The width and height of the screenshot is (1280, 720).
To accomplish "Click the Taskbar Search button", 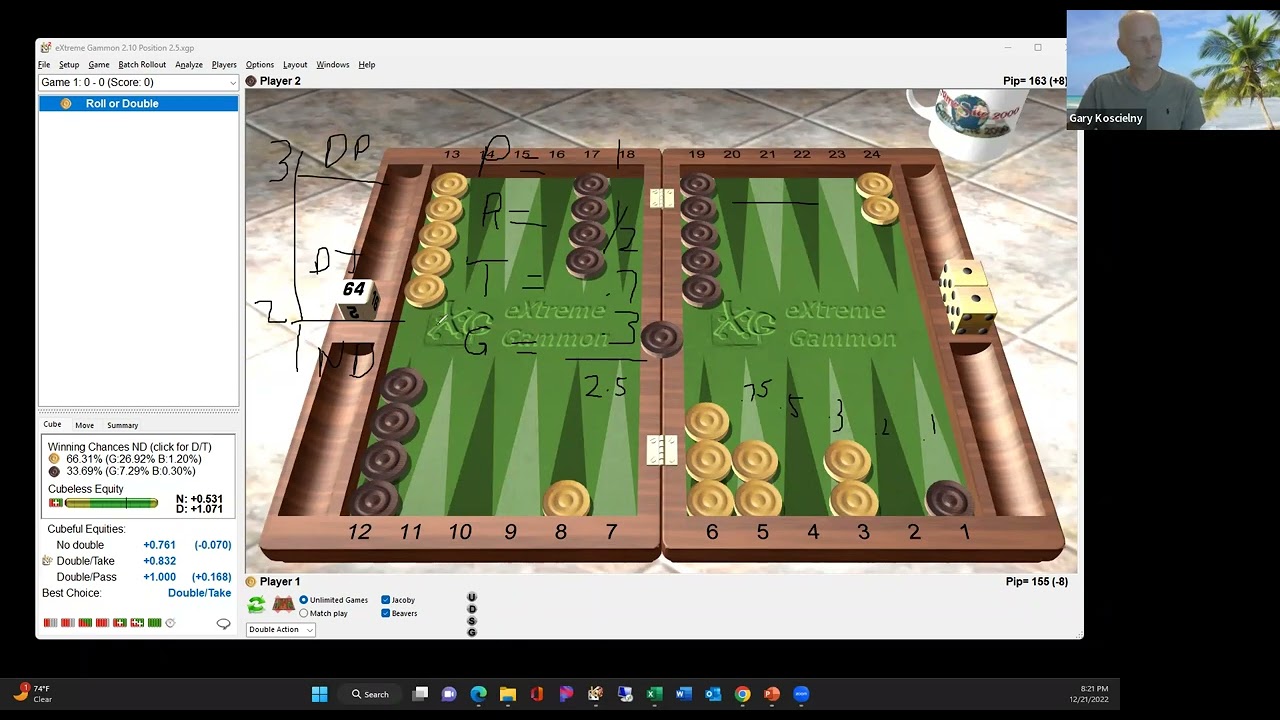I will point(370,694).
